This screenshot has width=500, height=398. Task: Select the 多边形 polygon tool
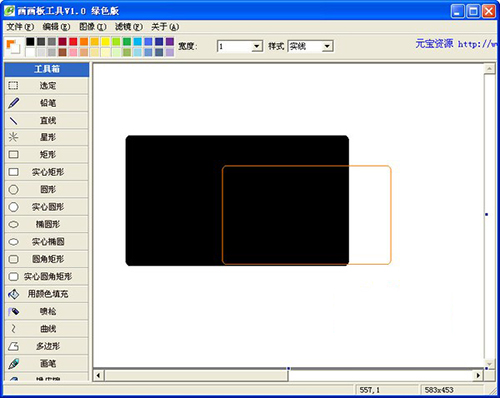pos(47,346)
